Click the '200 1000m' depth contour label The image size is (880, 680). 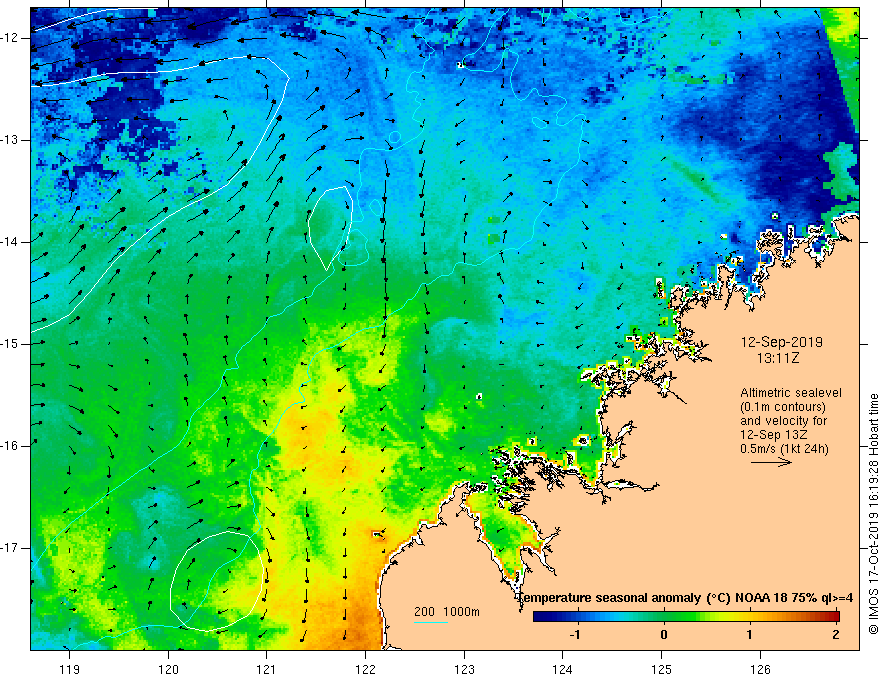(x=447, y=612)
